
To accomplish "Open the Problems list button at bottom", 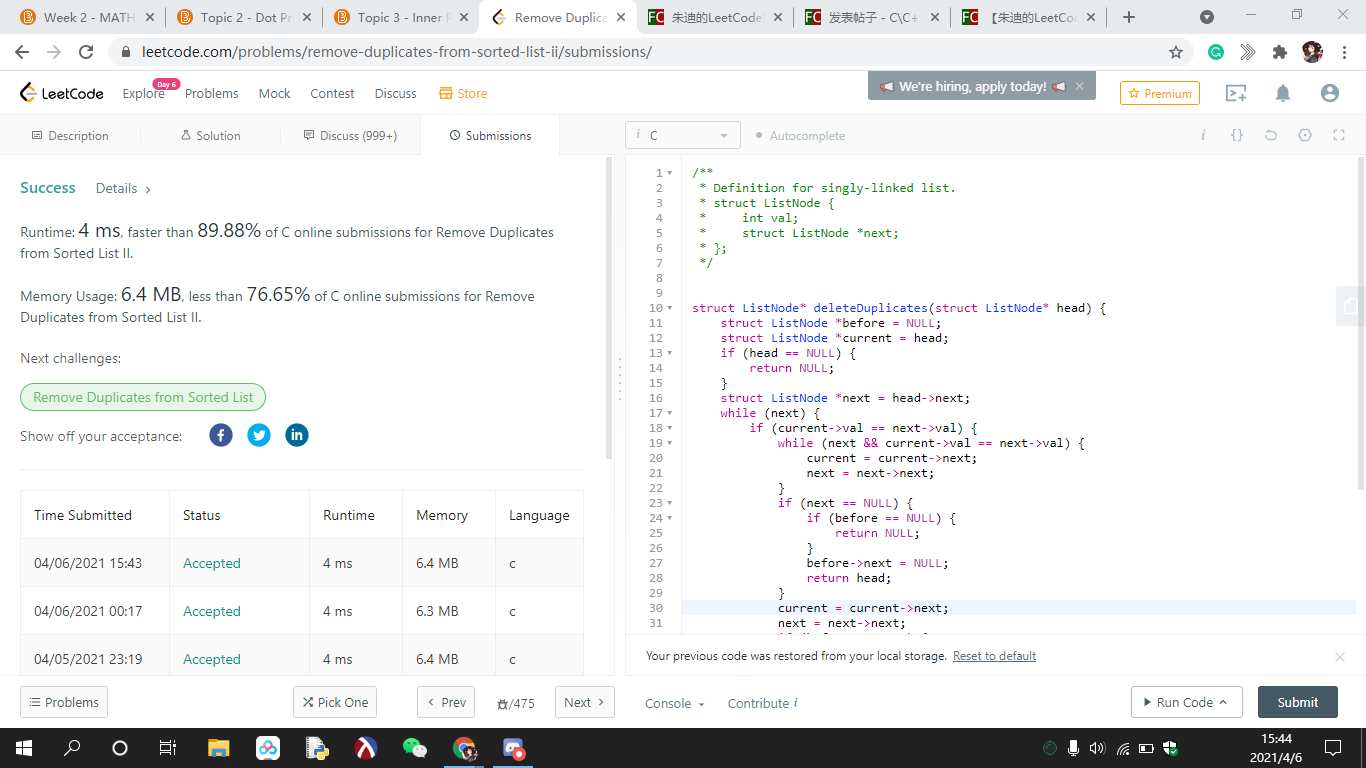I will click(x=64, y=702).
